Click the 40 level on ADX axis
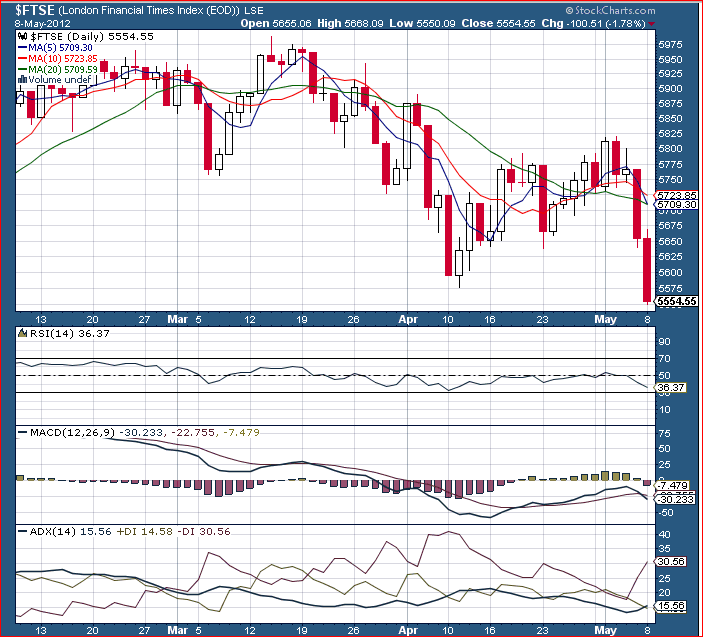Screen dimensions: 703x637 (664, 534)
